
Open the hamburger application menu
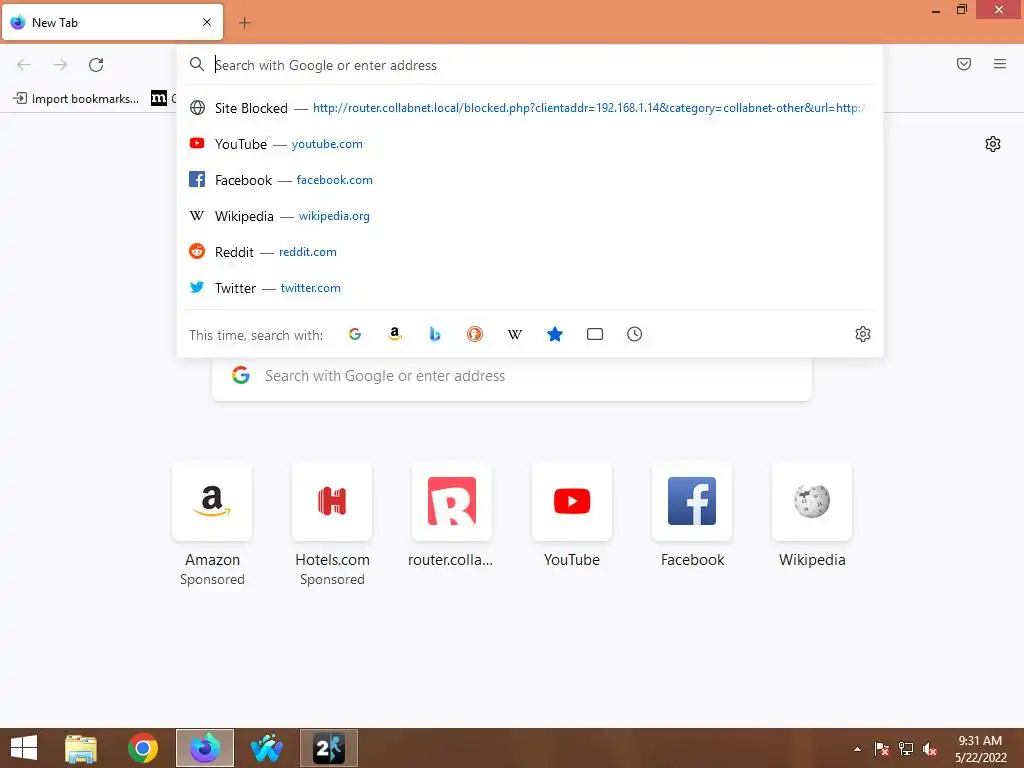point(1000,64)
